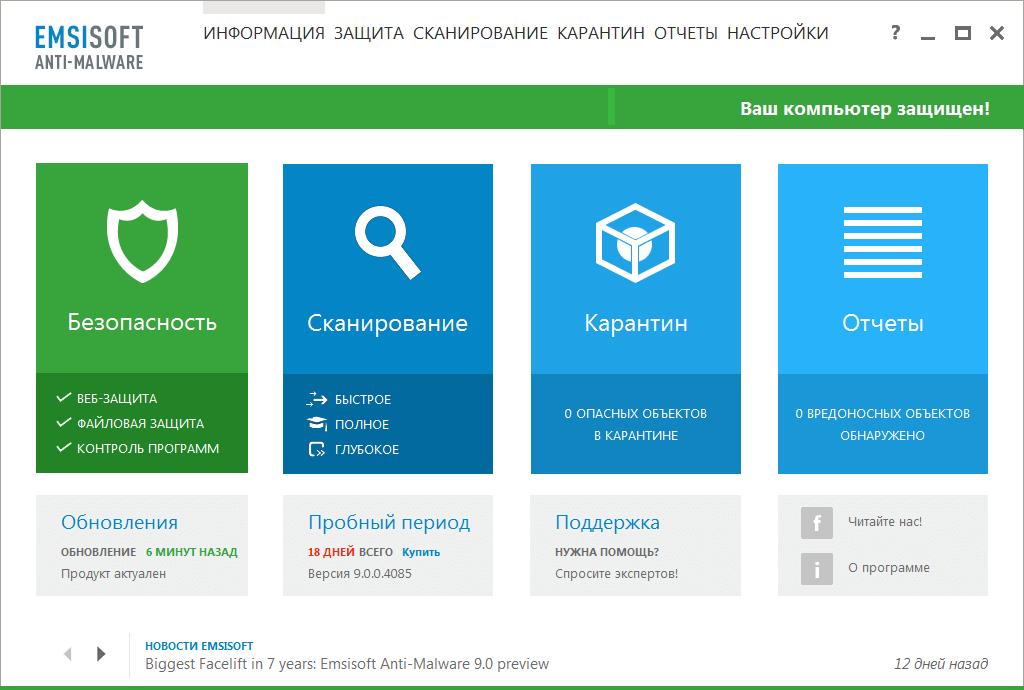Click the Купить link
This screenshot has height=690, width=1024.
pyautogui.click(x=420, y=552)
